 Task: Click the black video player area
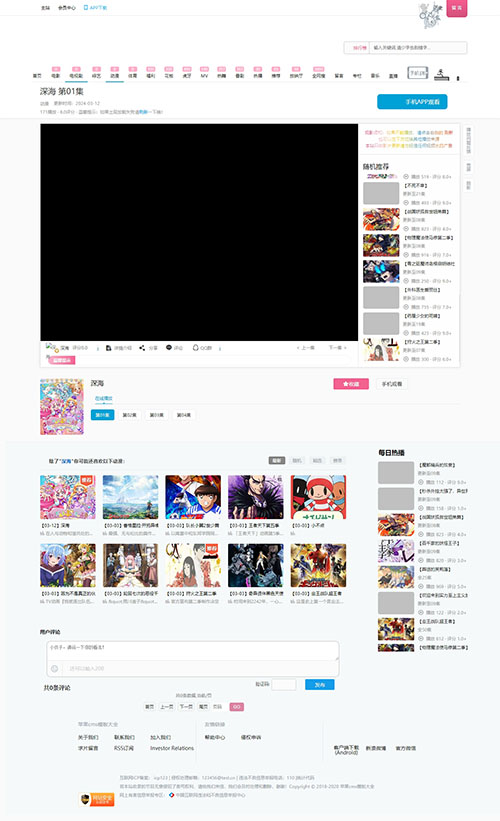199,232
